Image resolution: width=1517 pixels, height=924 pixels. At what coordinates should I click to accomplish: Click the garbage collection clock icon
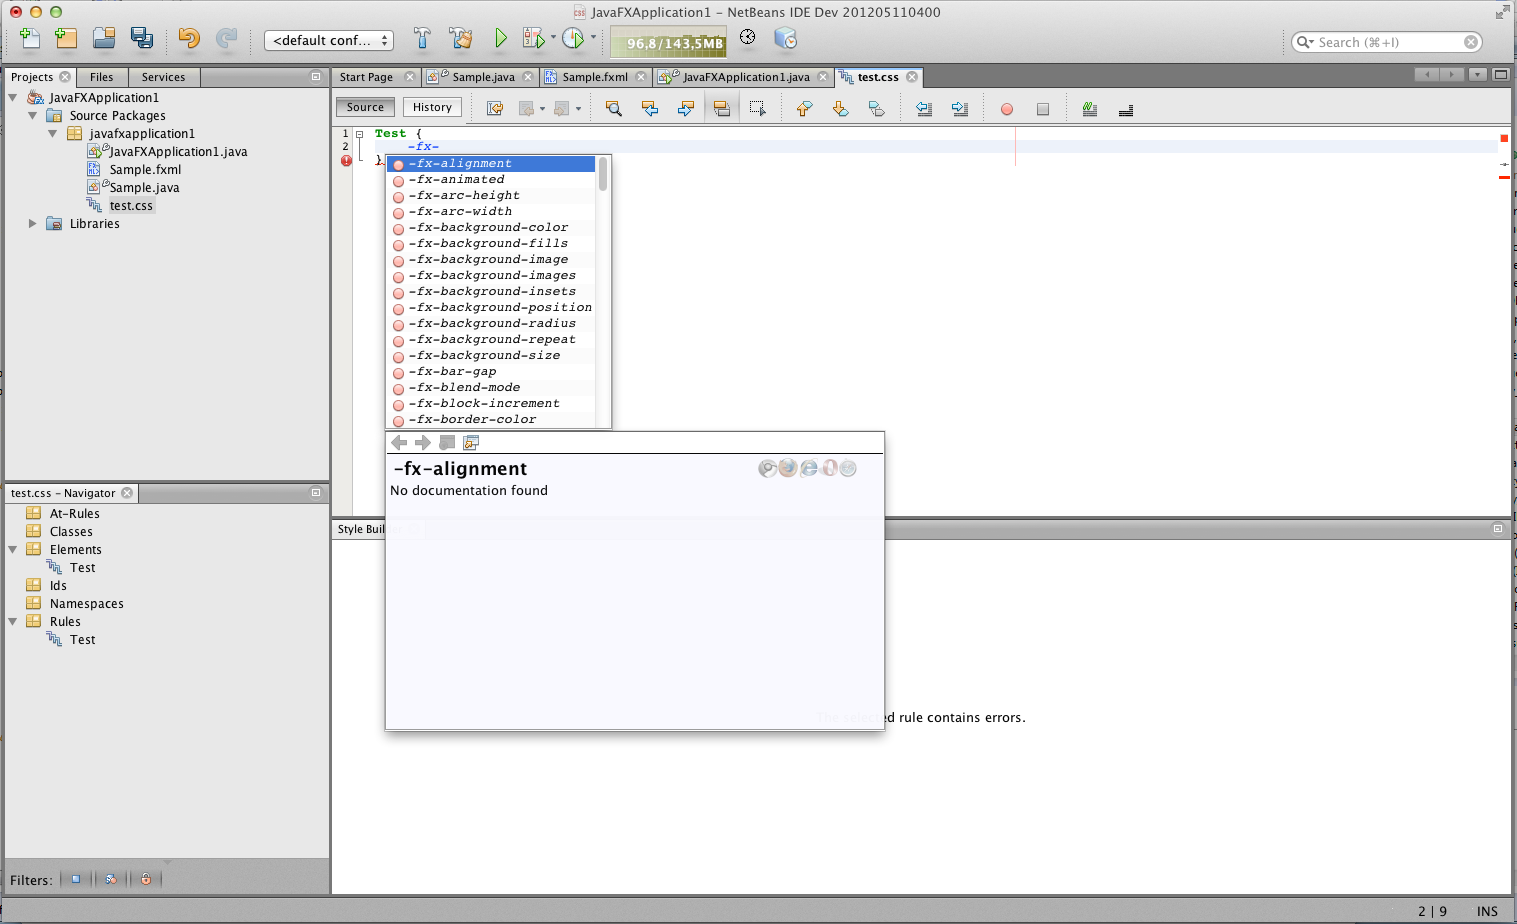coord(747,37)
